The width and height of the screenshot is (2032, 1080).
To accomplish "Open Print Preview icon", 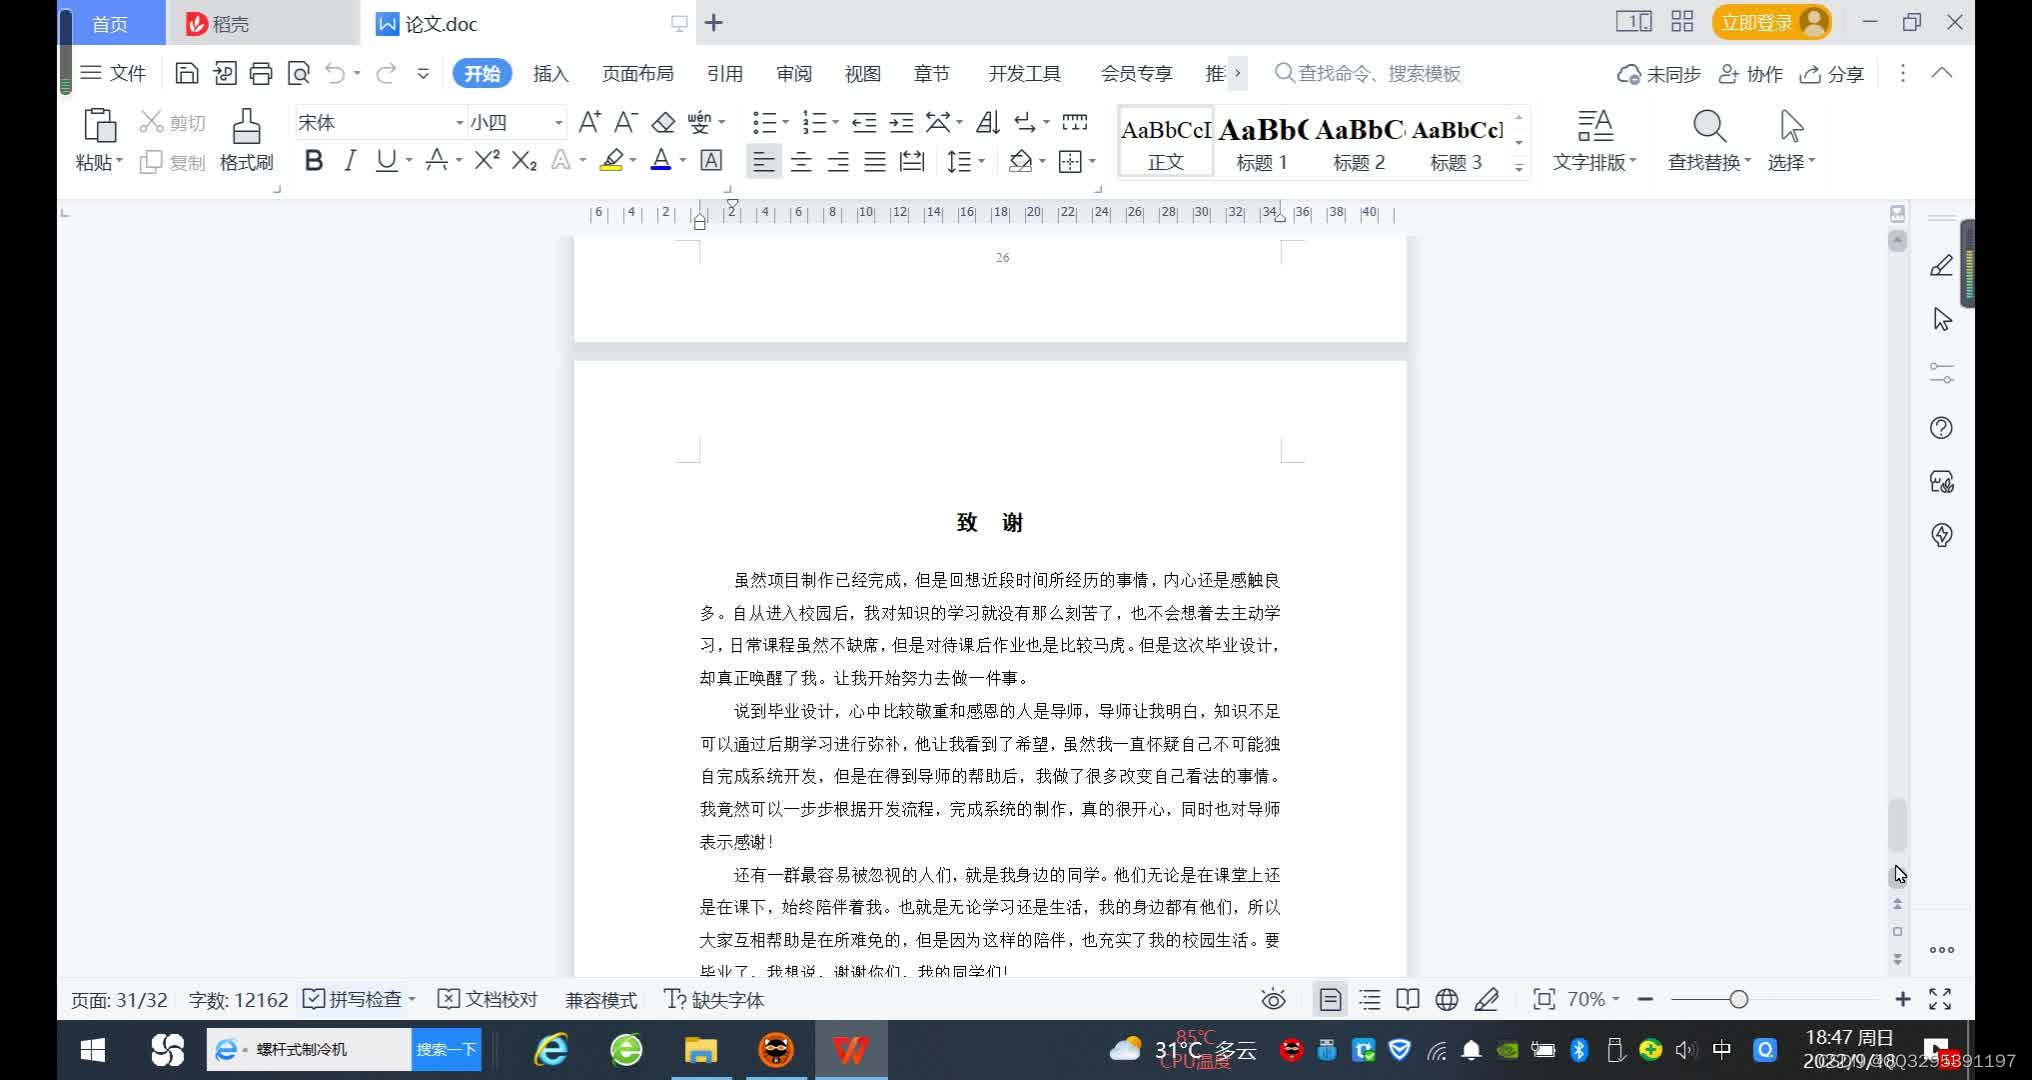I will pyautogui.click(x=298, y=73).
